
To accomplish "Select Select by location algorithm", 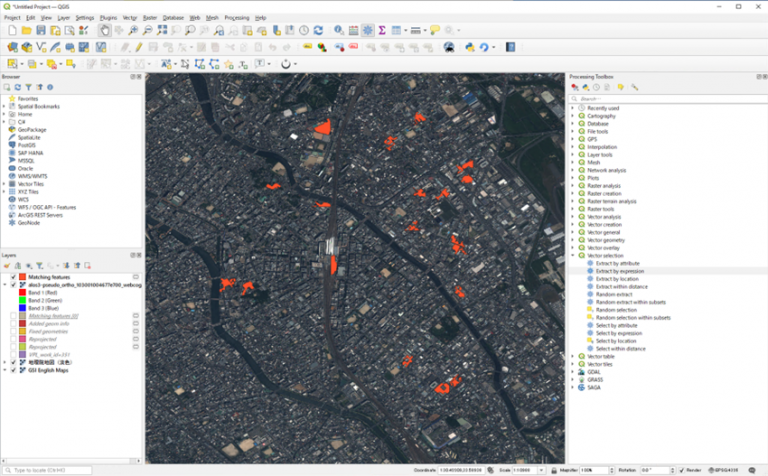I will (616, 341).
